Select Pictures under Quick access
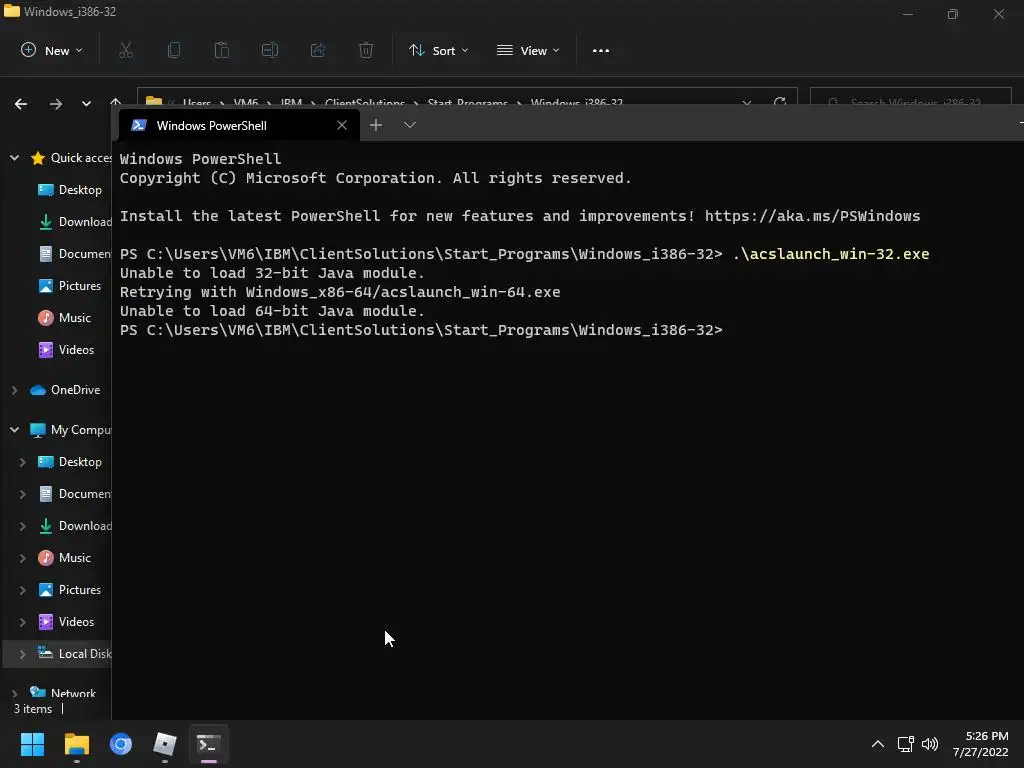This screenshot has width=1024, height=768. 80,286
